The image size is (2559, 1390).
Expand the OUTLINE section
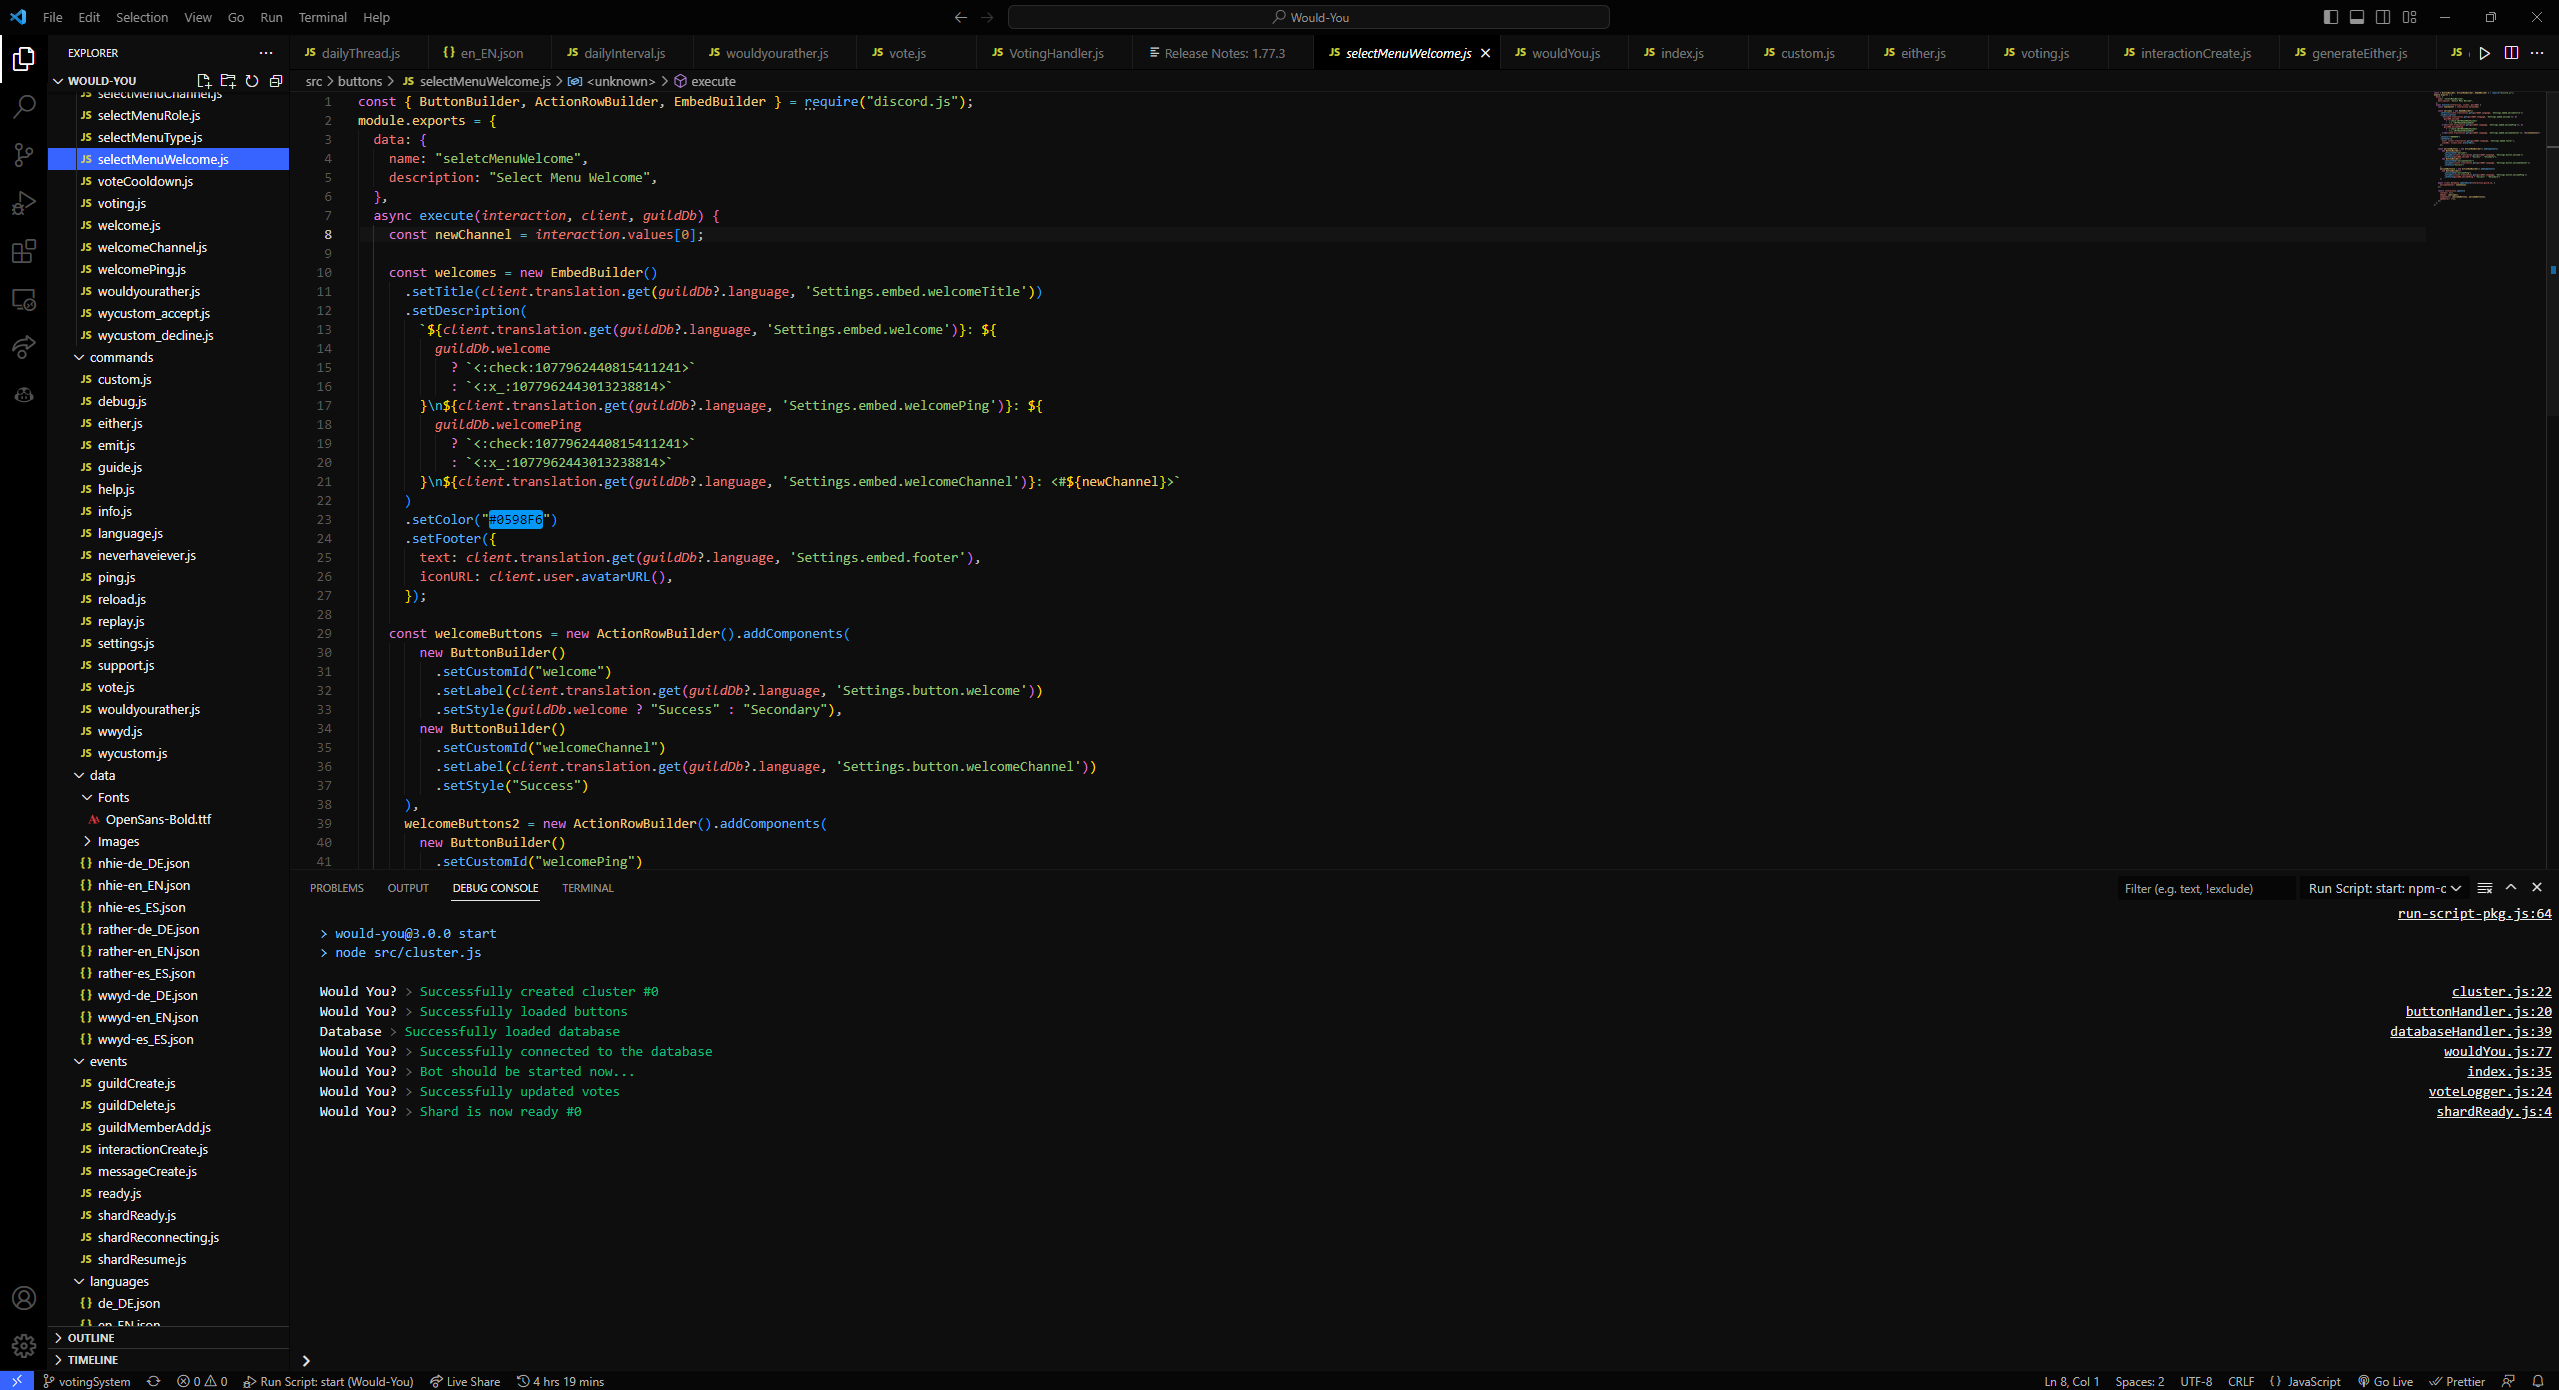(x=90, y=1338)
